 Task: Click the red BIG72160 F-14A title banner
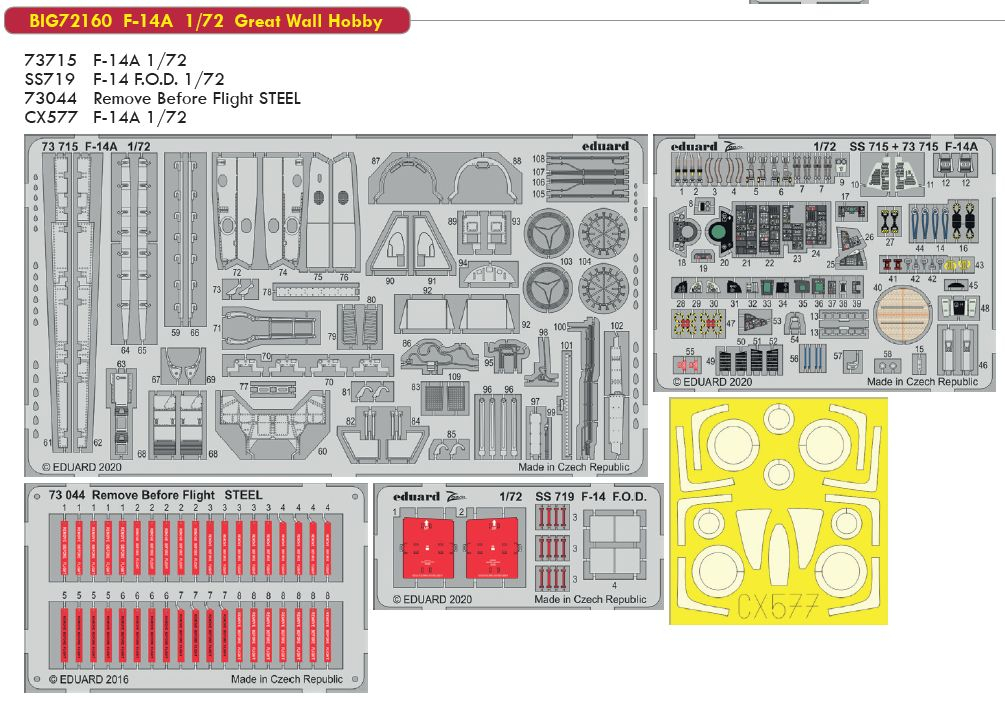click(206, 21)
